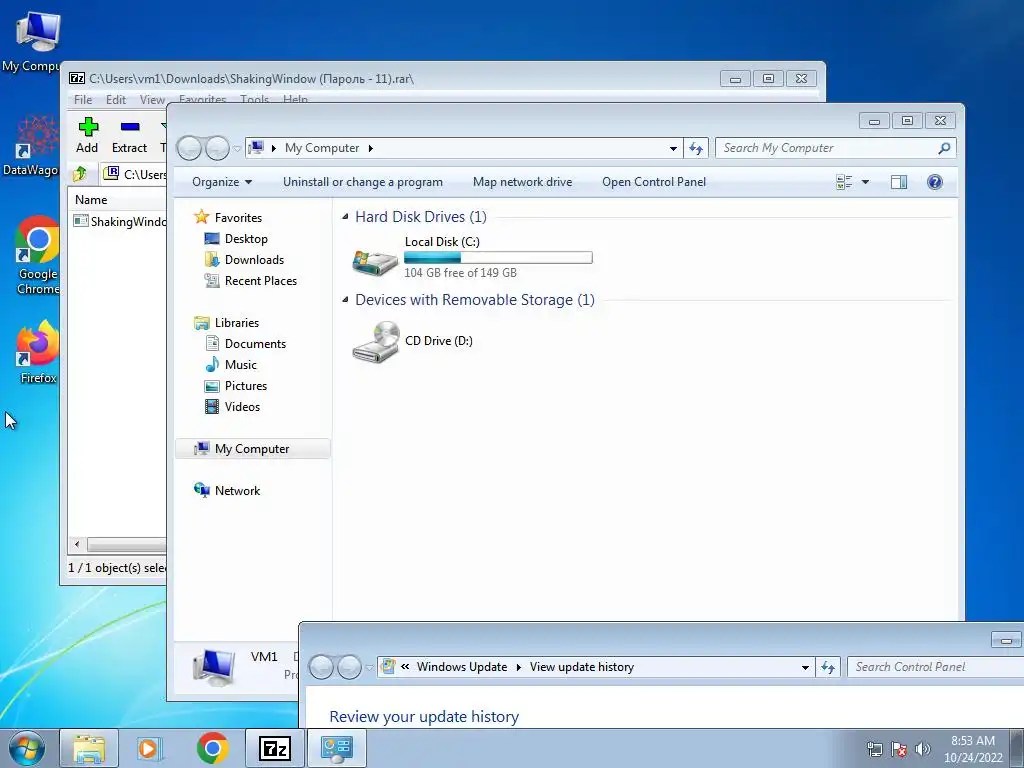The image size is (1024, 768).
Task: Open the Edit menu in 7-Zip
Action: (x=116, y=99)
